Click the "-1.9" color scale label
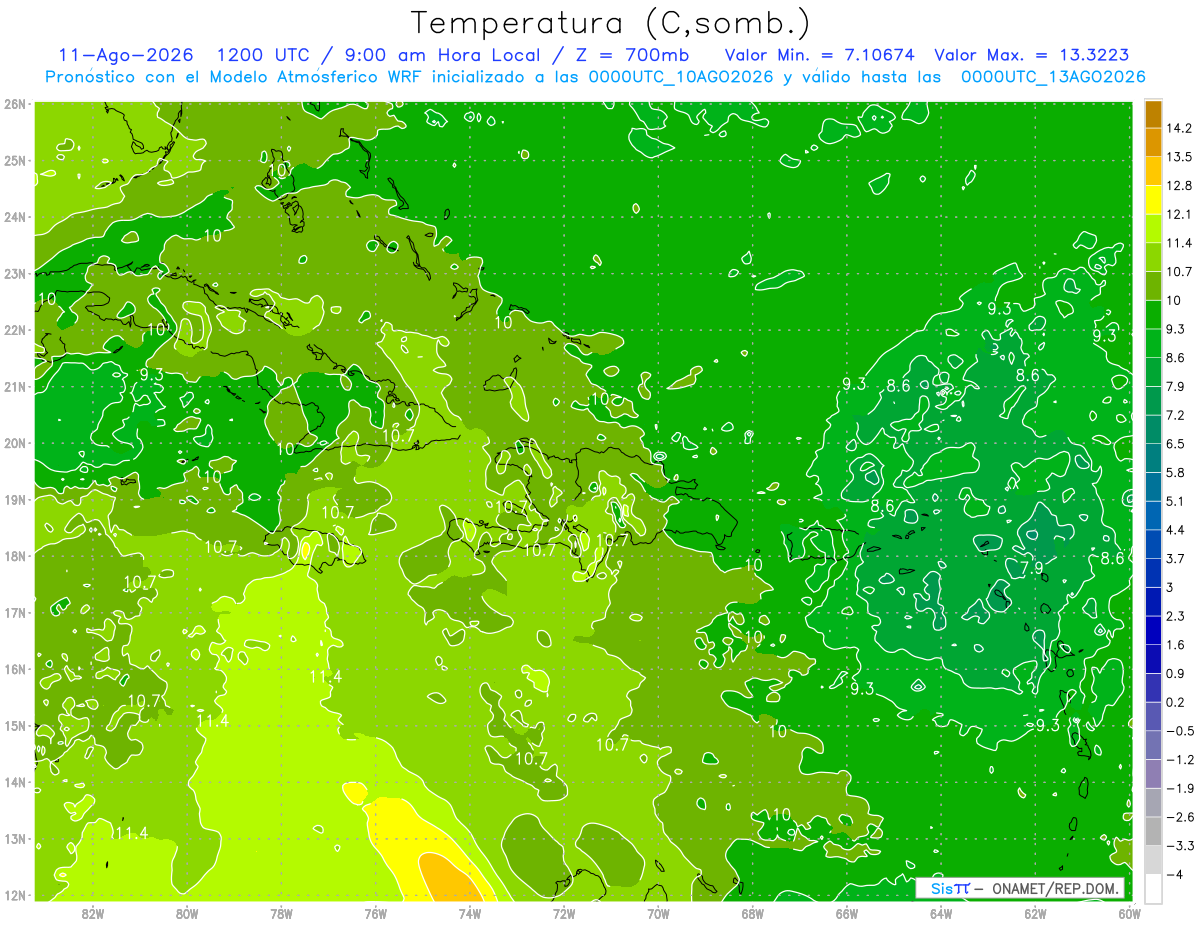 point(1179,788)
